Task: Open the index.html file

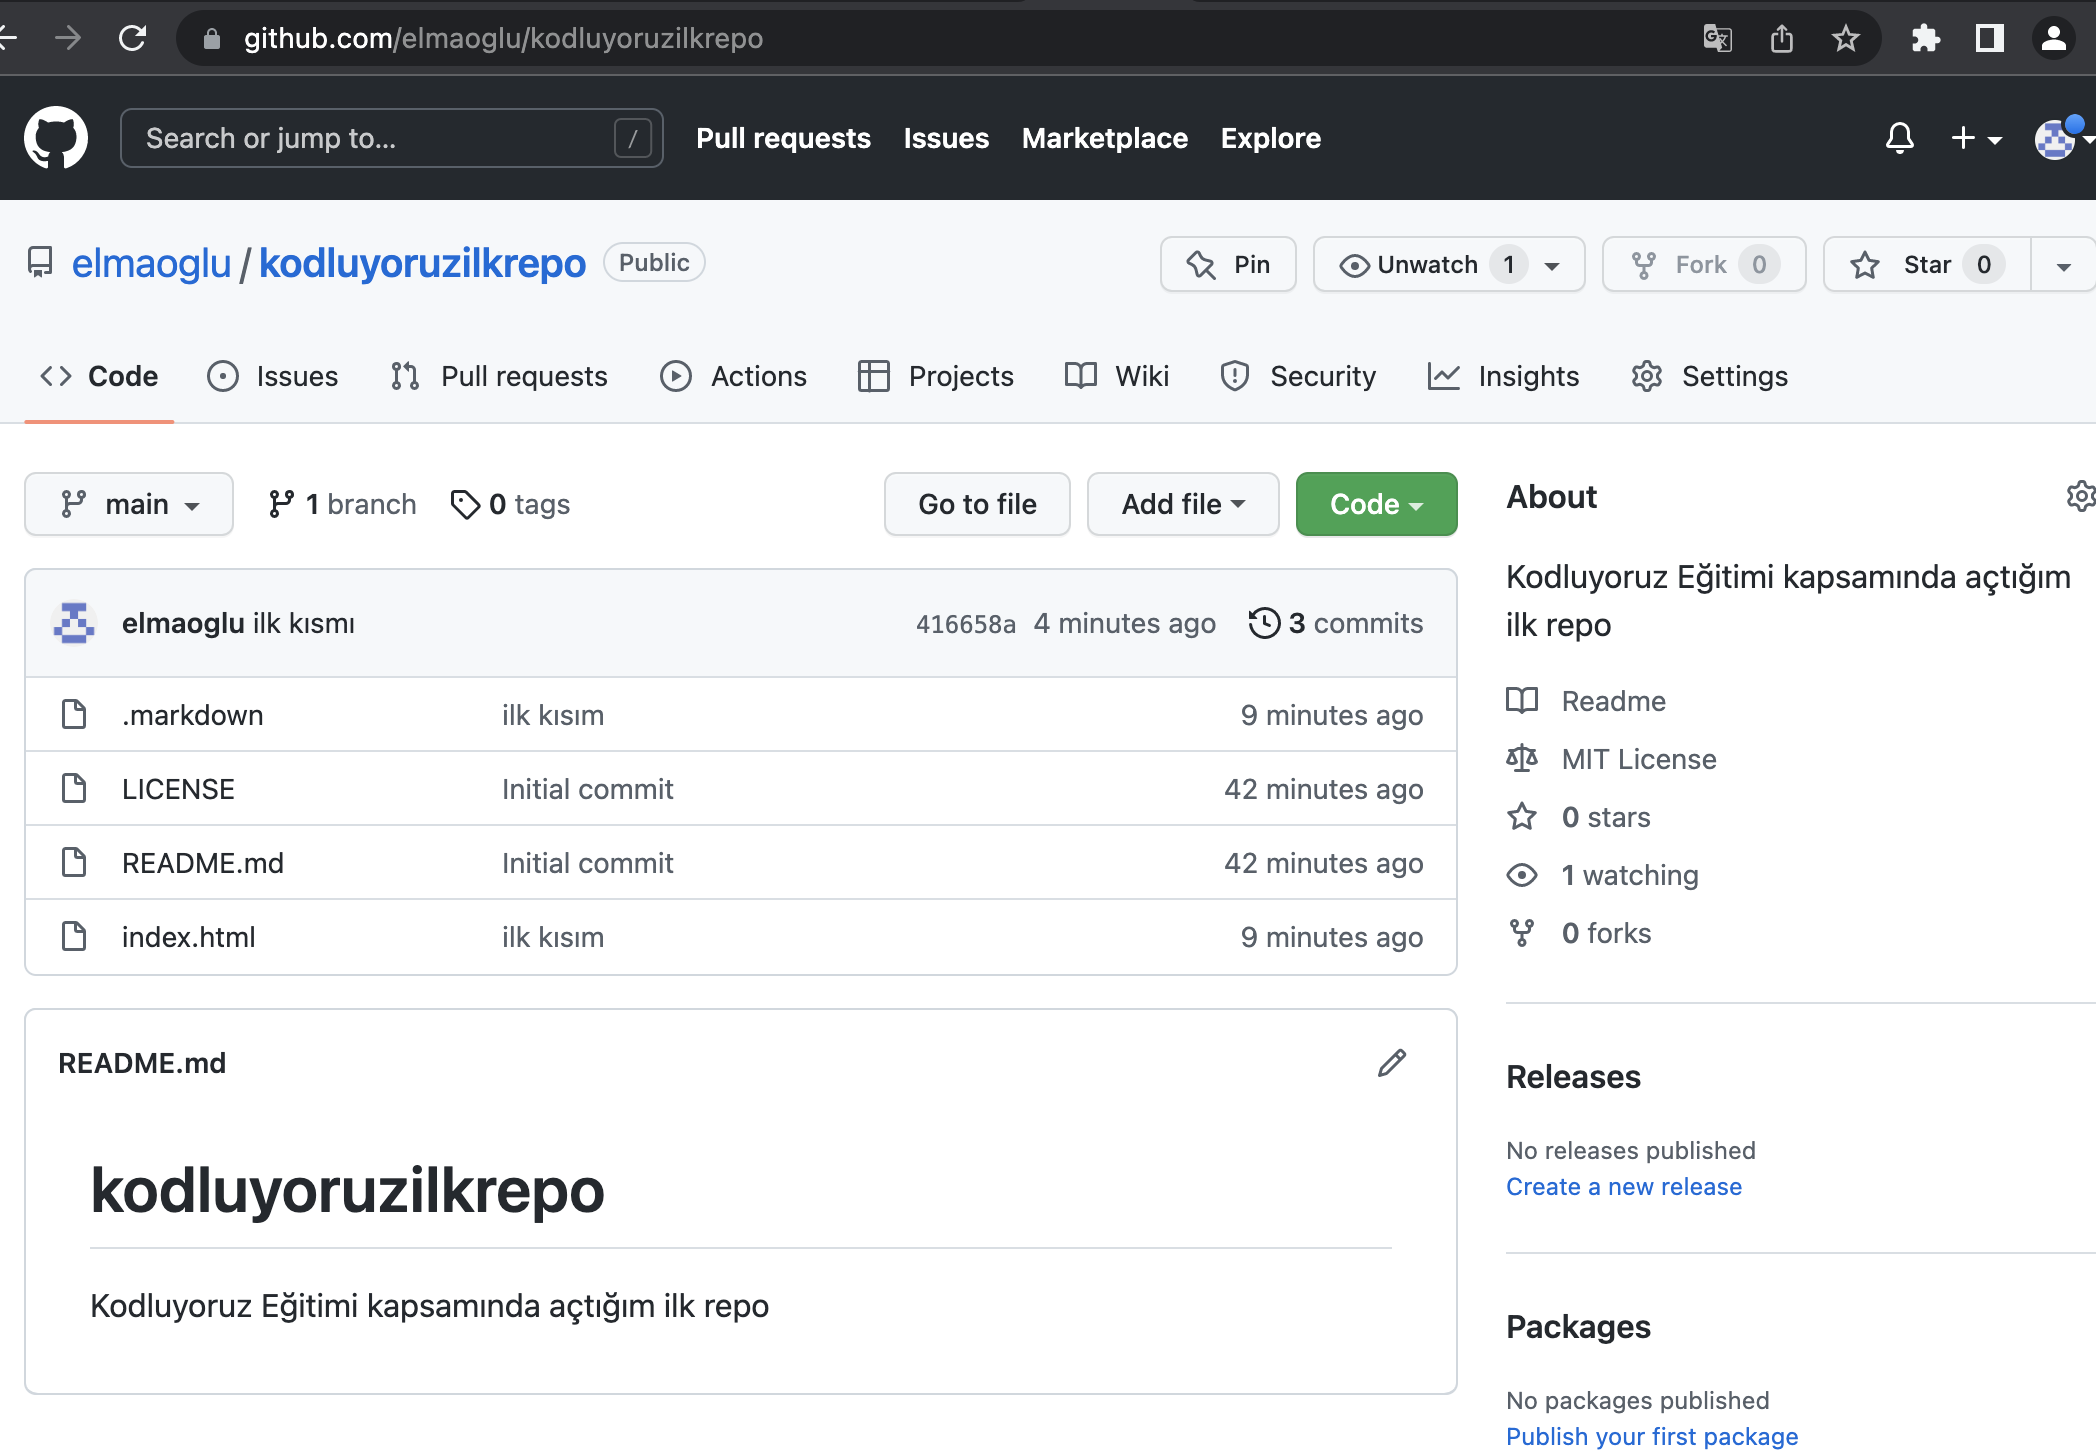Action: pos(188,937)
